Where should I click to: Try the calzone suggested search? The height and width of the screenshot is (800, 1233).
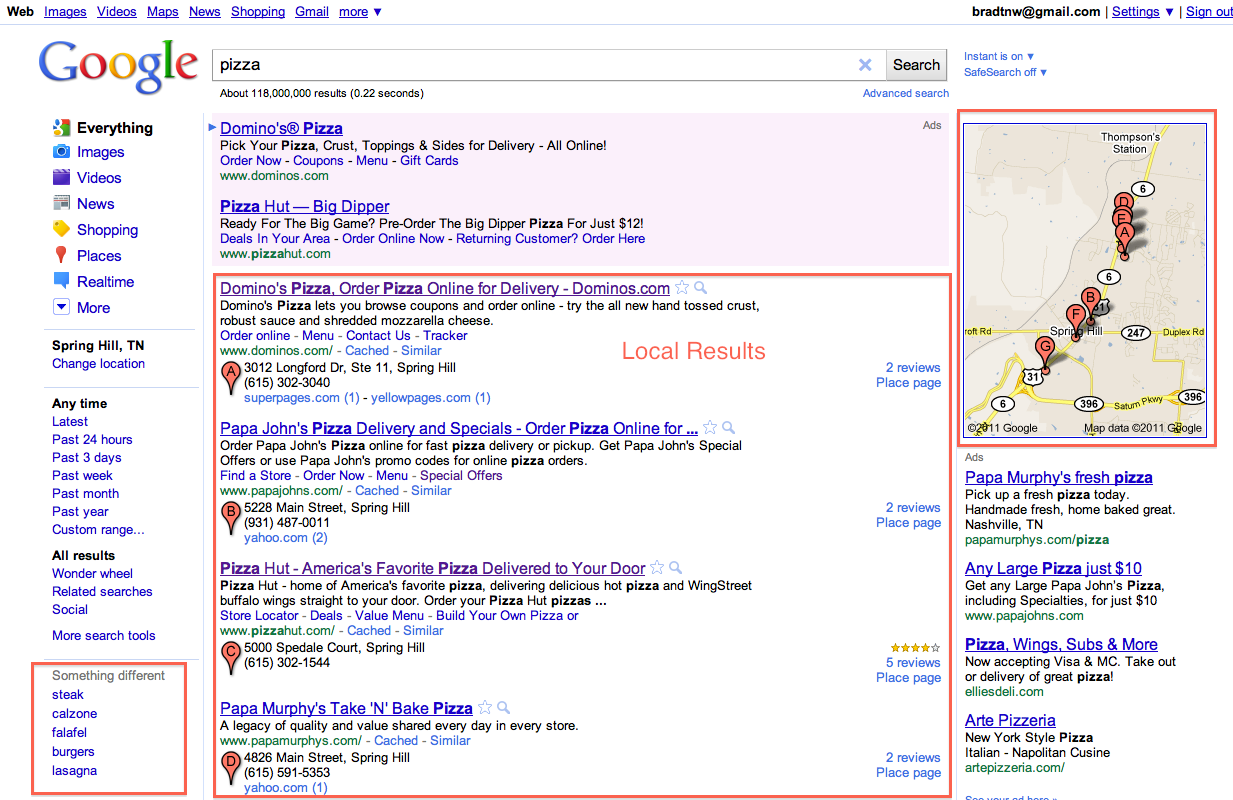[75, 714]
